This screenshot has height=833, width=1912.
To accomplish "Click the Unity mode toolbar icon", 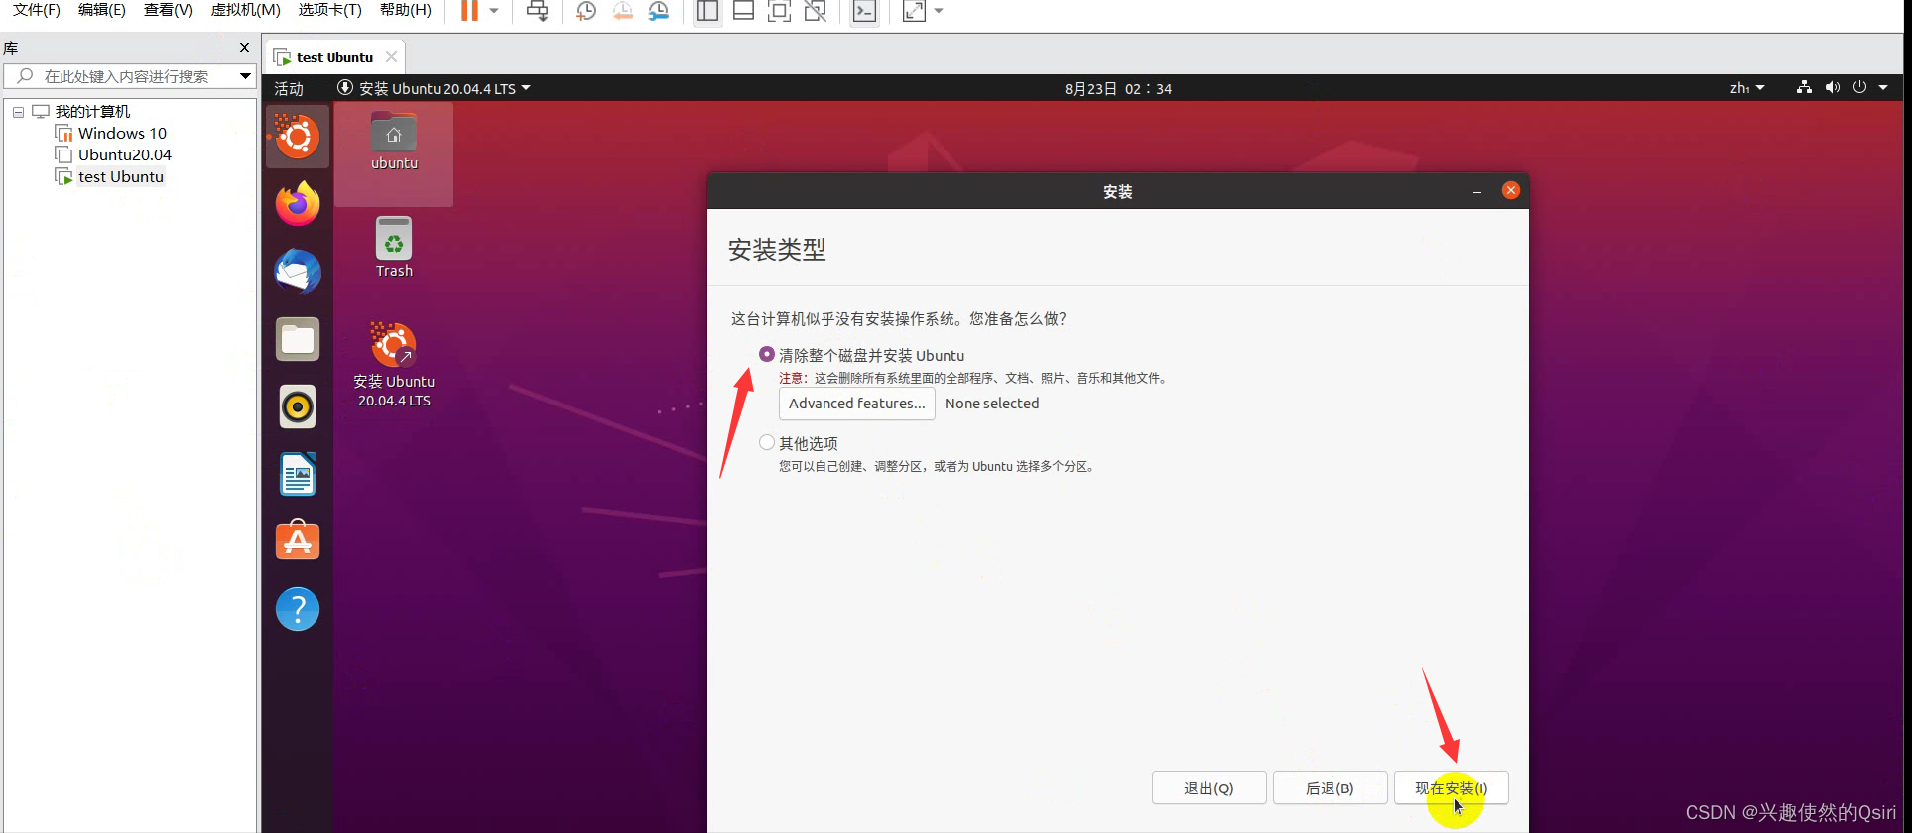I will 815,11.
